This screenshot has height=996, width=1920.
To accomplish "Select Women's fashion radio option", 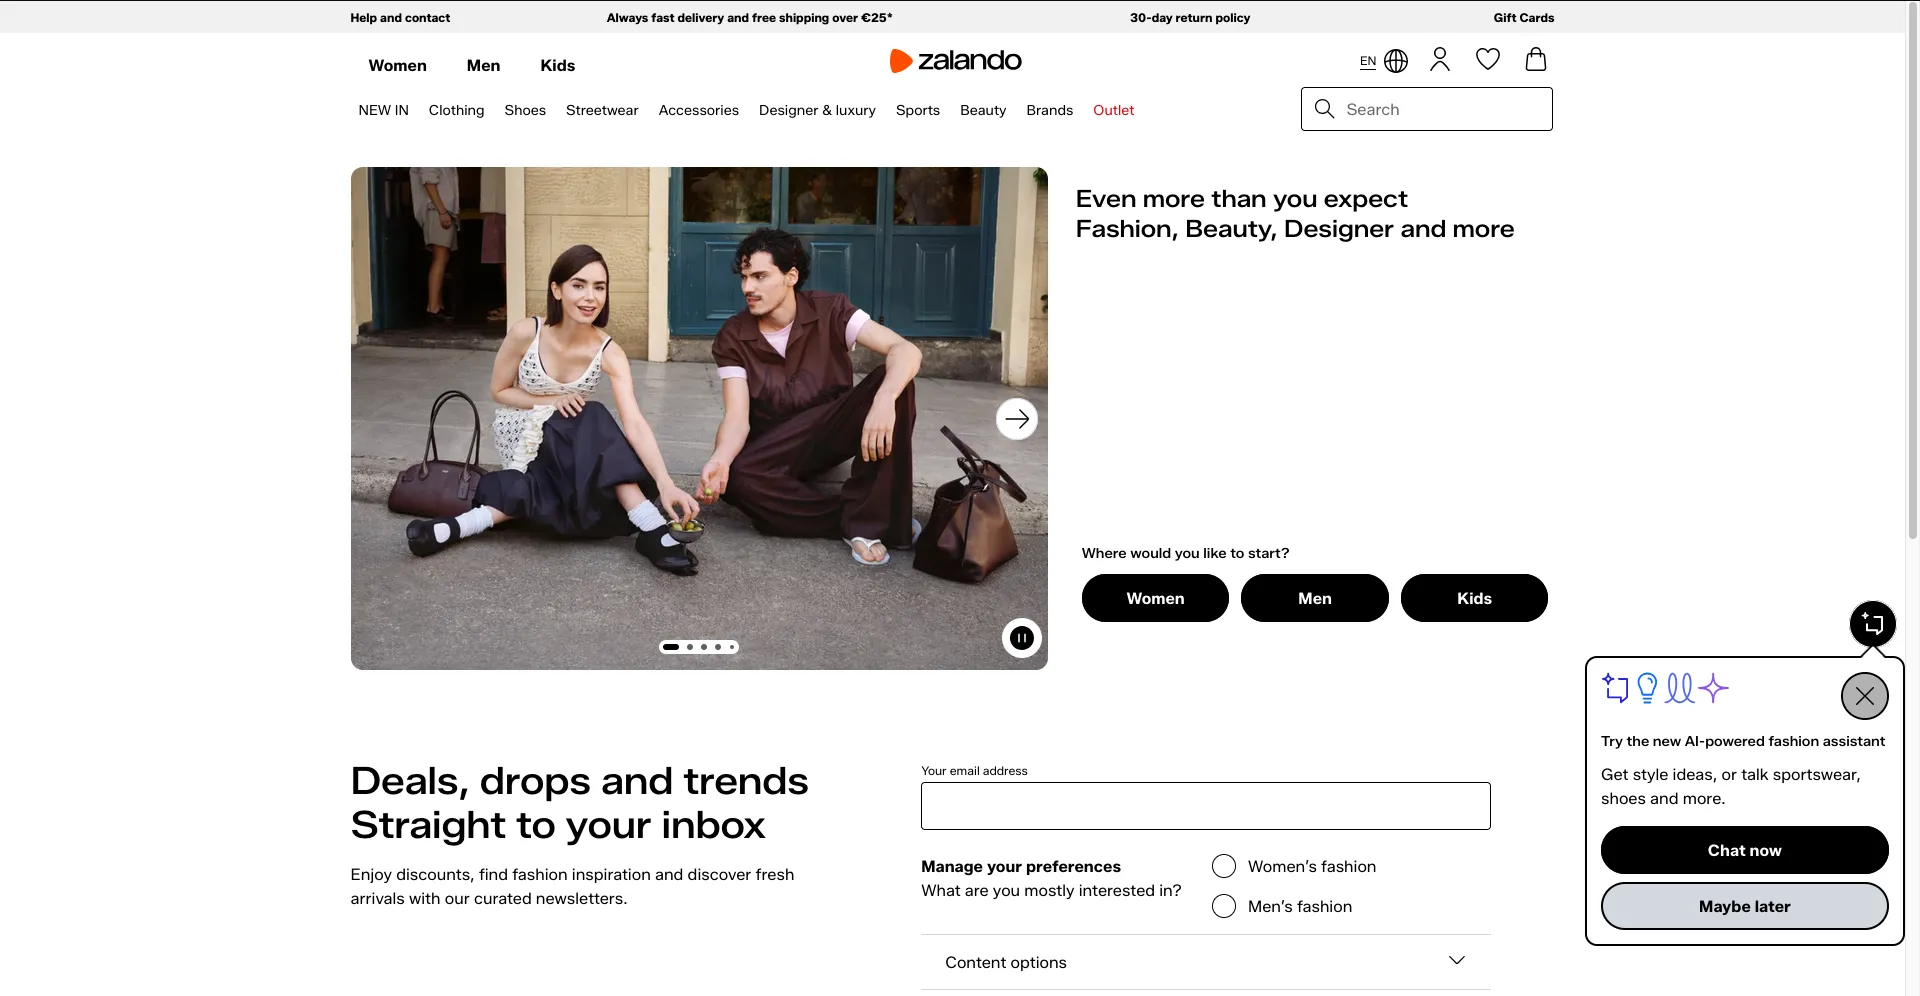I will [x=1224, y=866].
